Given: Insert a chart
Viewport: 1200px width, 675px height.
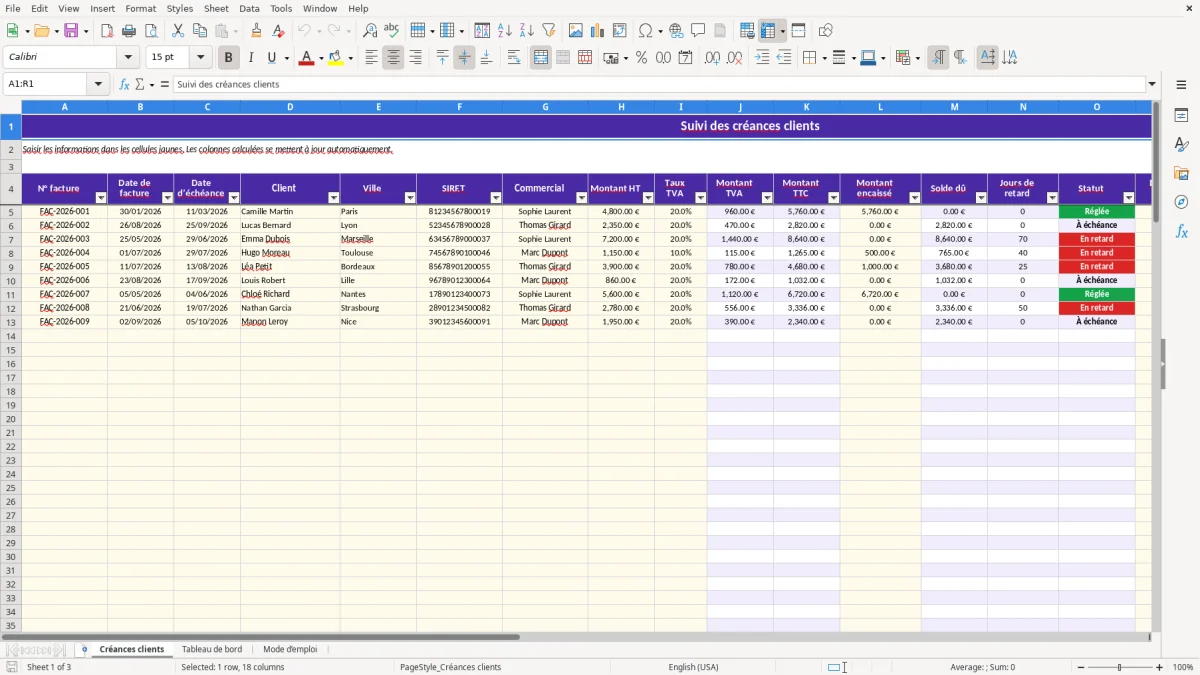Looking at the screenshot, I should point(598,31).
